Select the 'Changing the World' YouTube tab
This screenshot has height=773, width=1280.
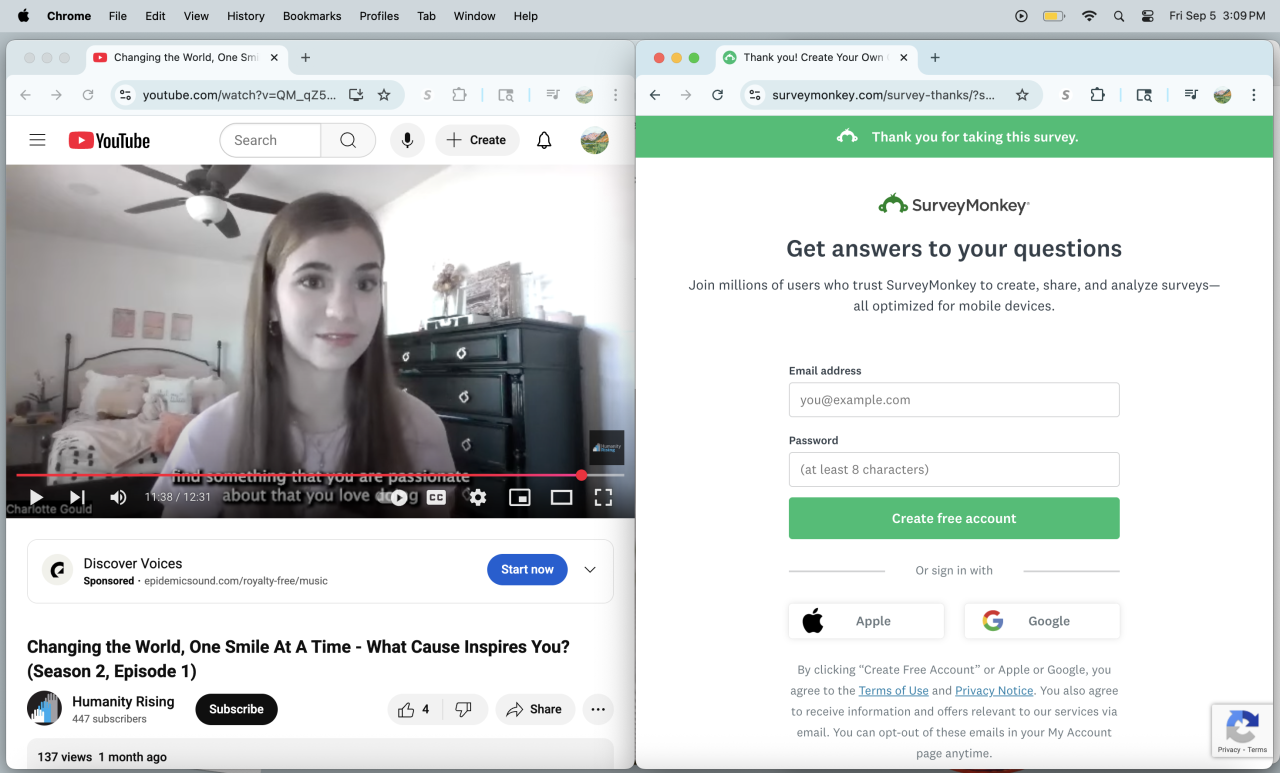click(186, 58)
